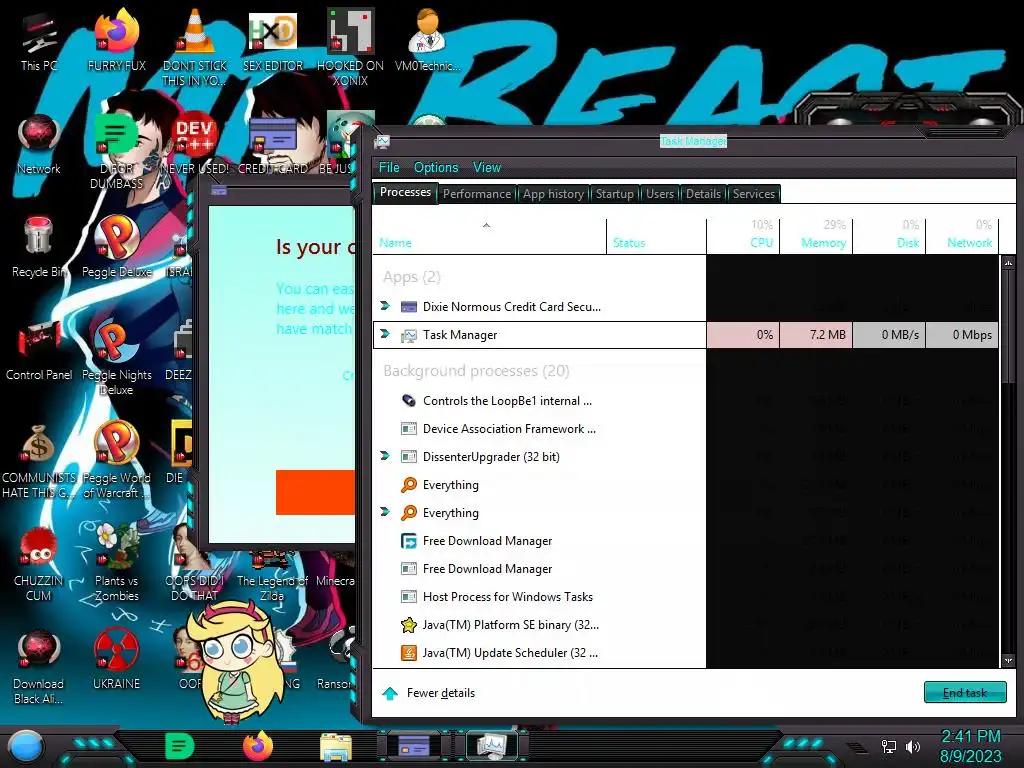Open the HOOKED ON XONIX shortcut
The width and height of the screenshot is (1024, 768).
(x=350, y=48)
